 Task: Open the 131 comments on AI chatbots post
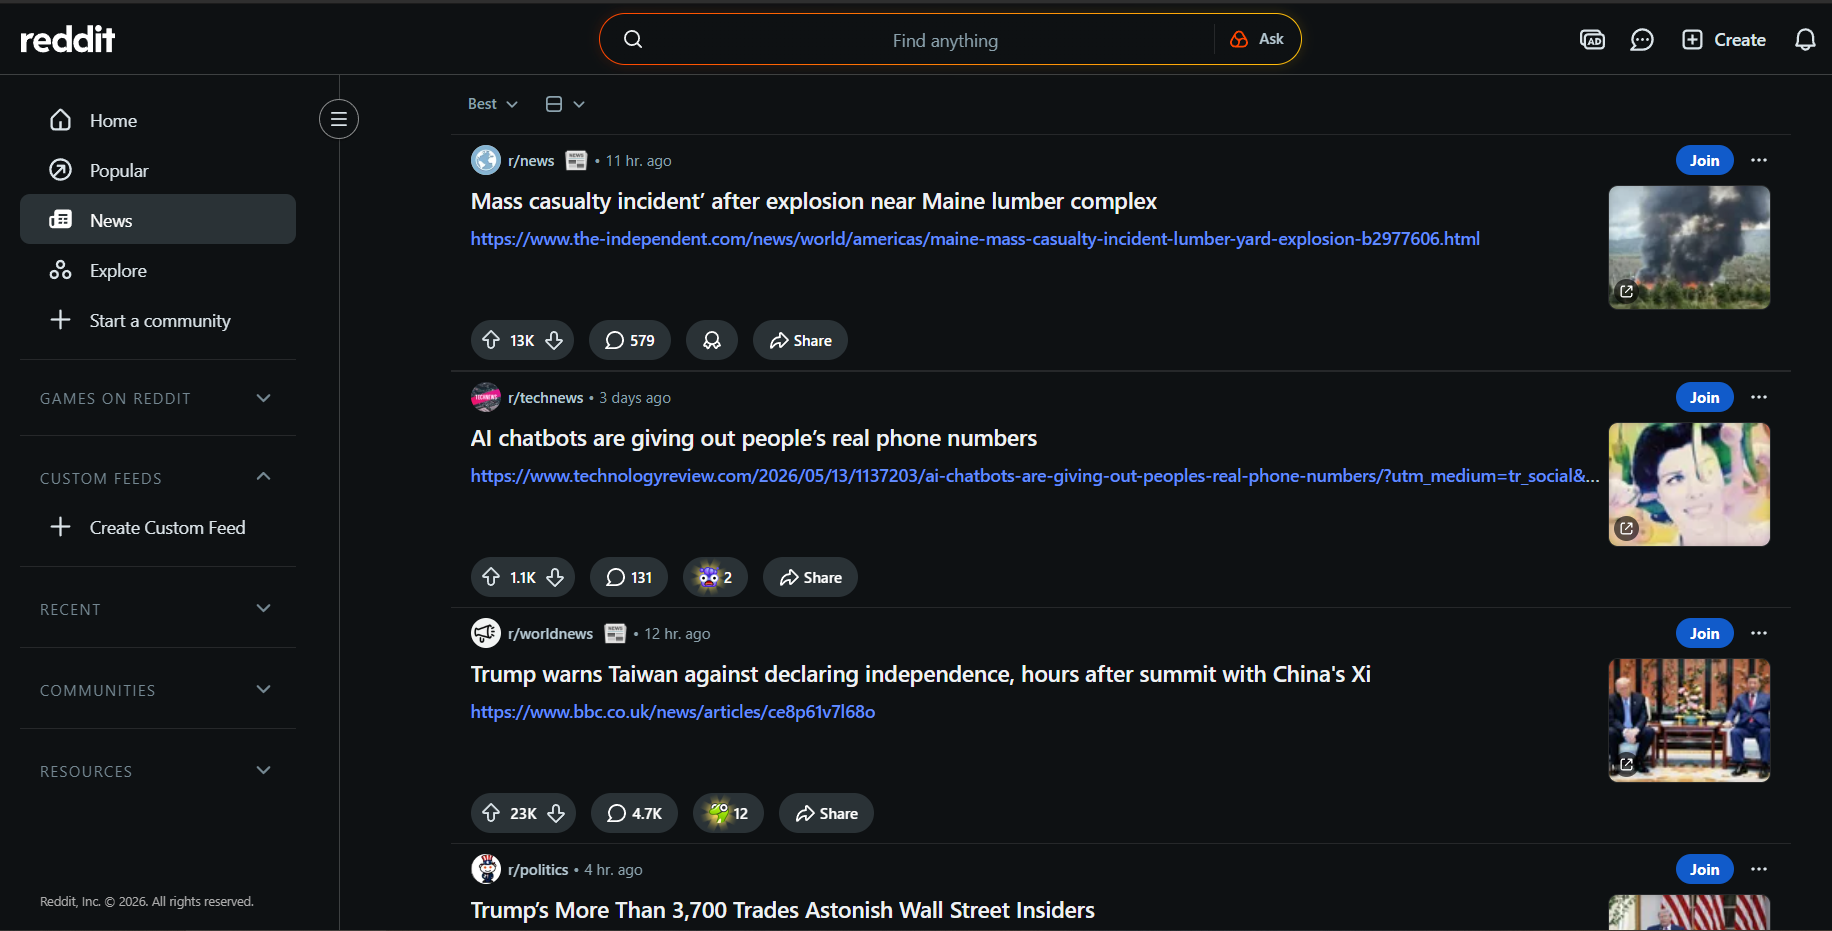(629, 577)
